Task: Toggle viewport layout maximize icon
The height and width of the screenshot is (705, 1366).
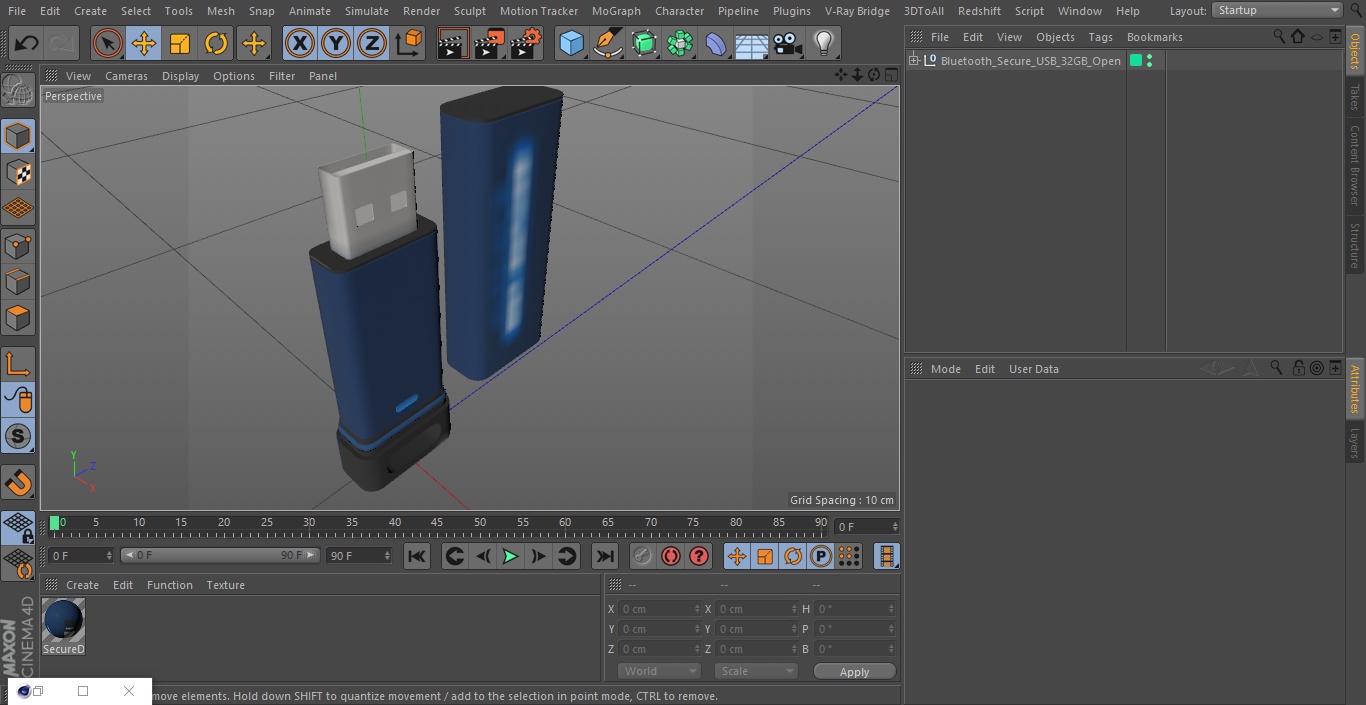Action: click(x=890, y=75)
